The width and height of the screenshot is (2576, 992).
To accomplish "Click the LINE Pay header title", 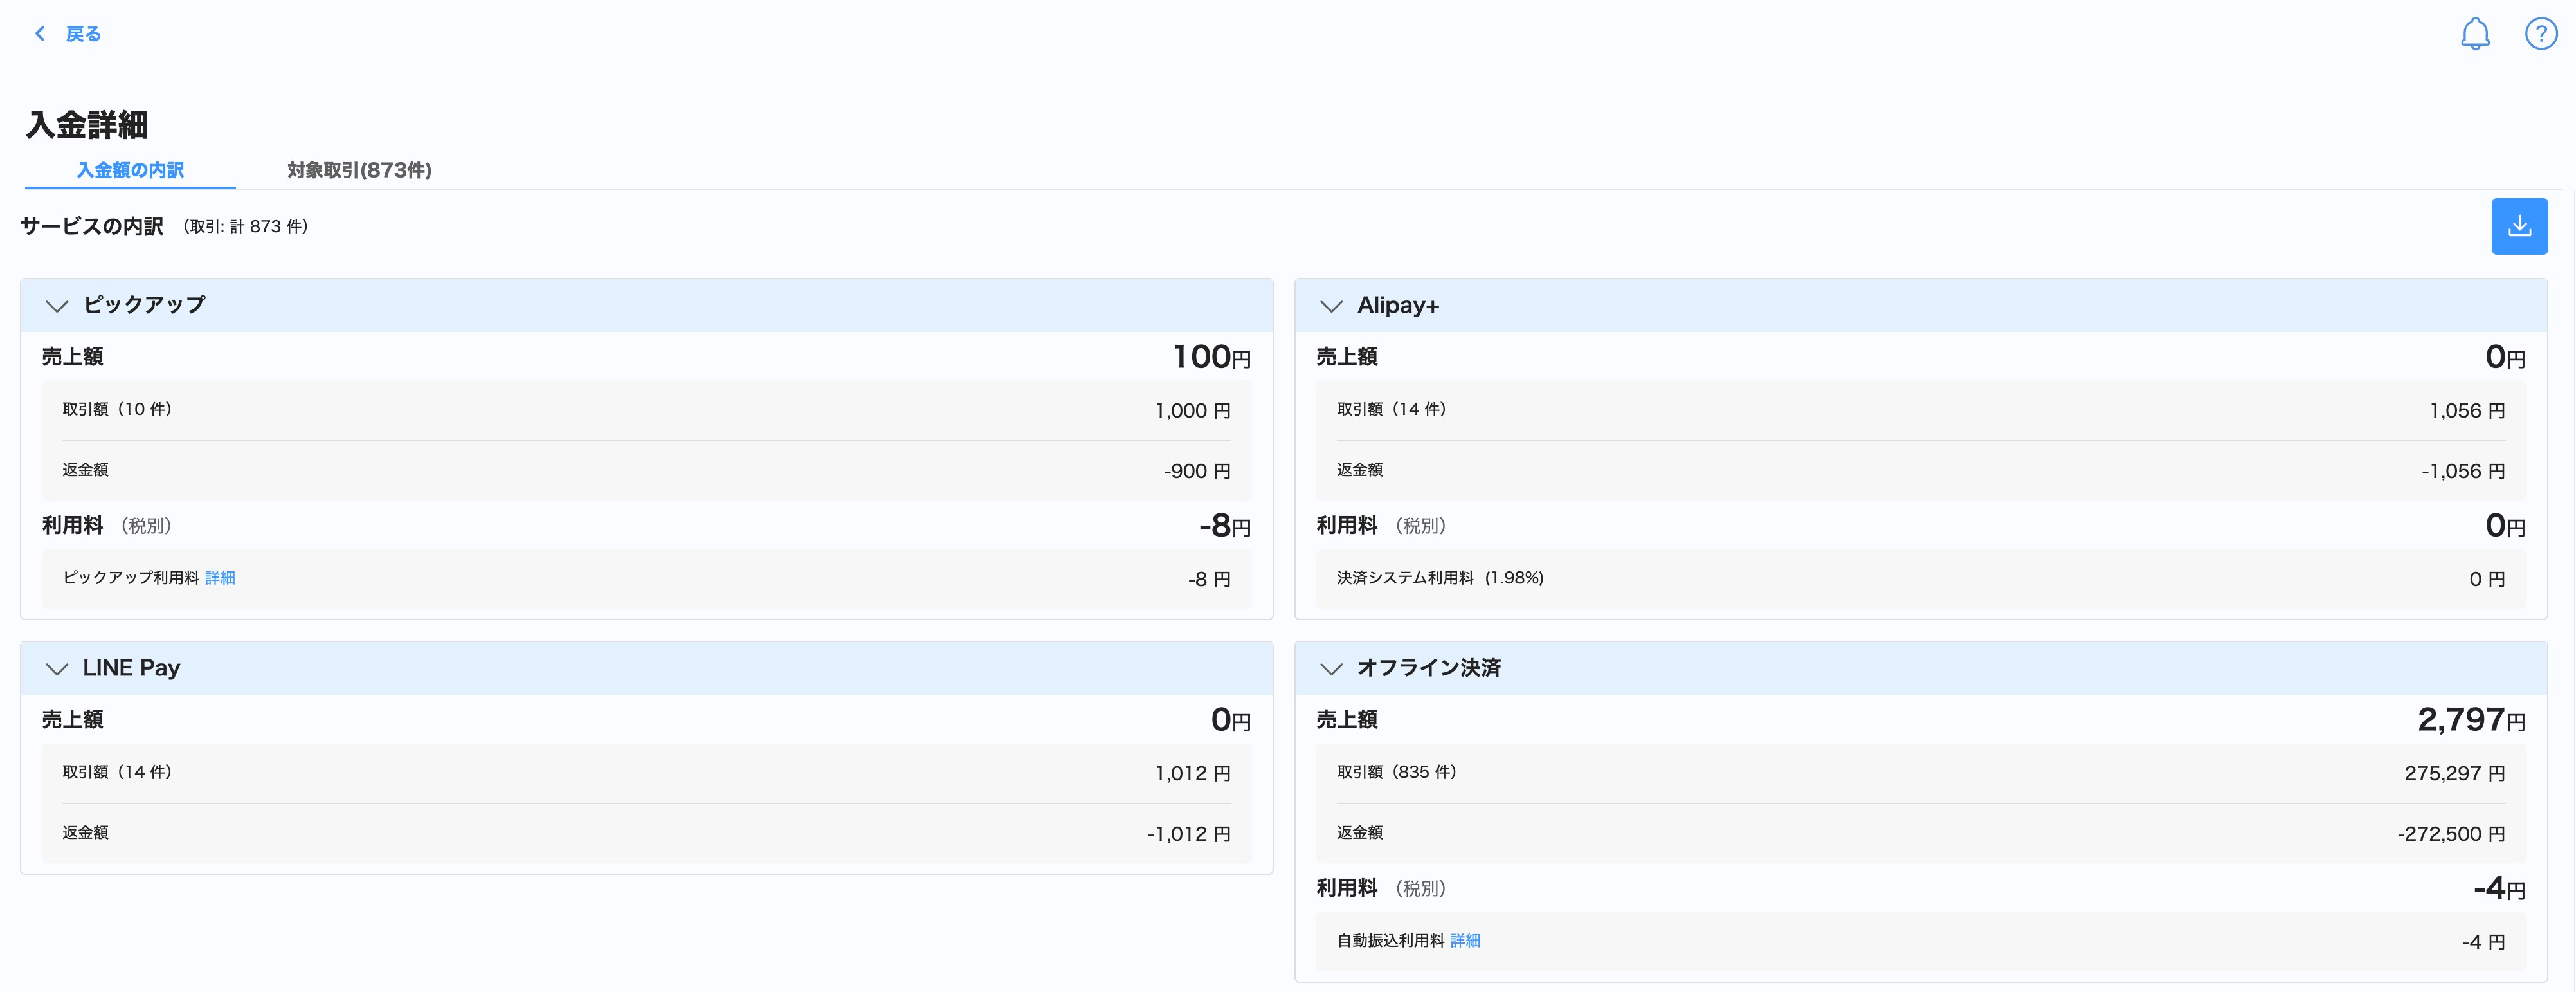I will (x=131, y=668).
